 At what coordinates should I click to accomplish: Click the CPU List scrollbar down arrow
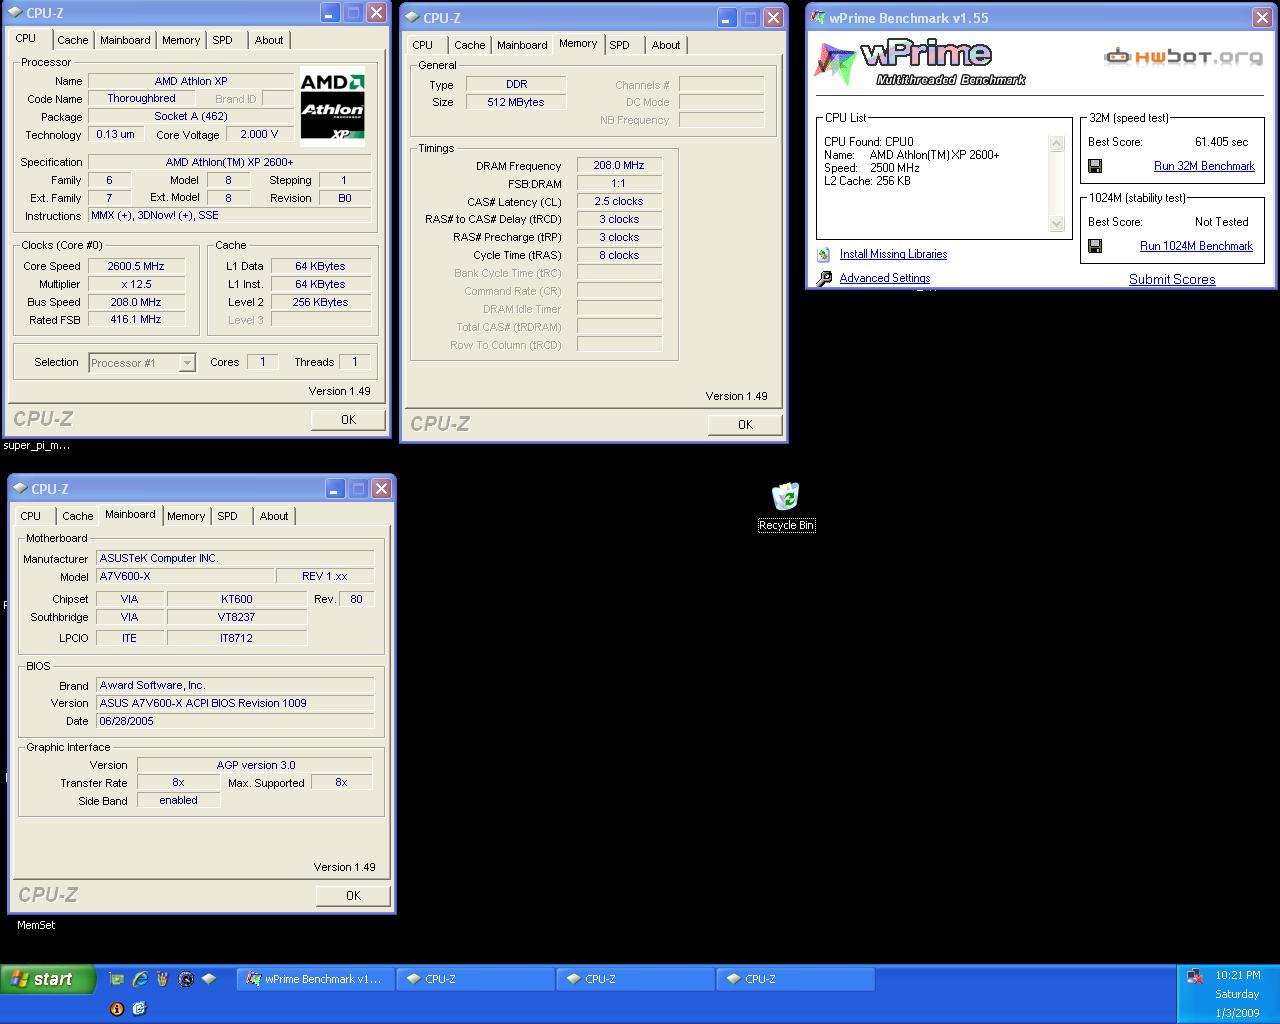pyautogui.click(x=1057, y=224)
